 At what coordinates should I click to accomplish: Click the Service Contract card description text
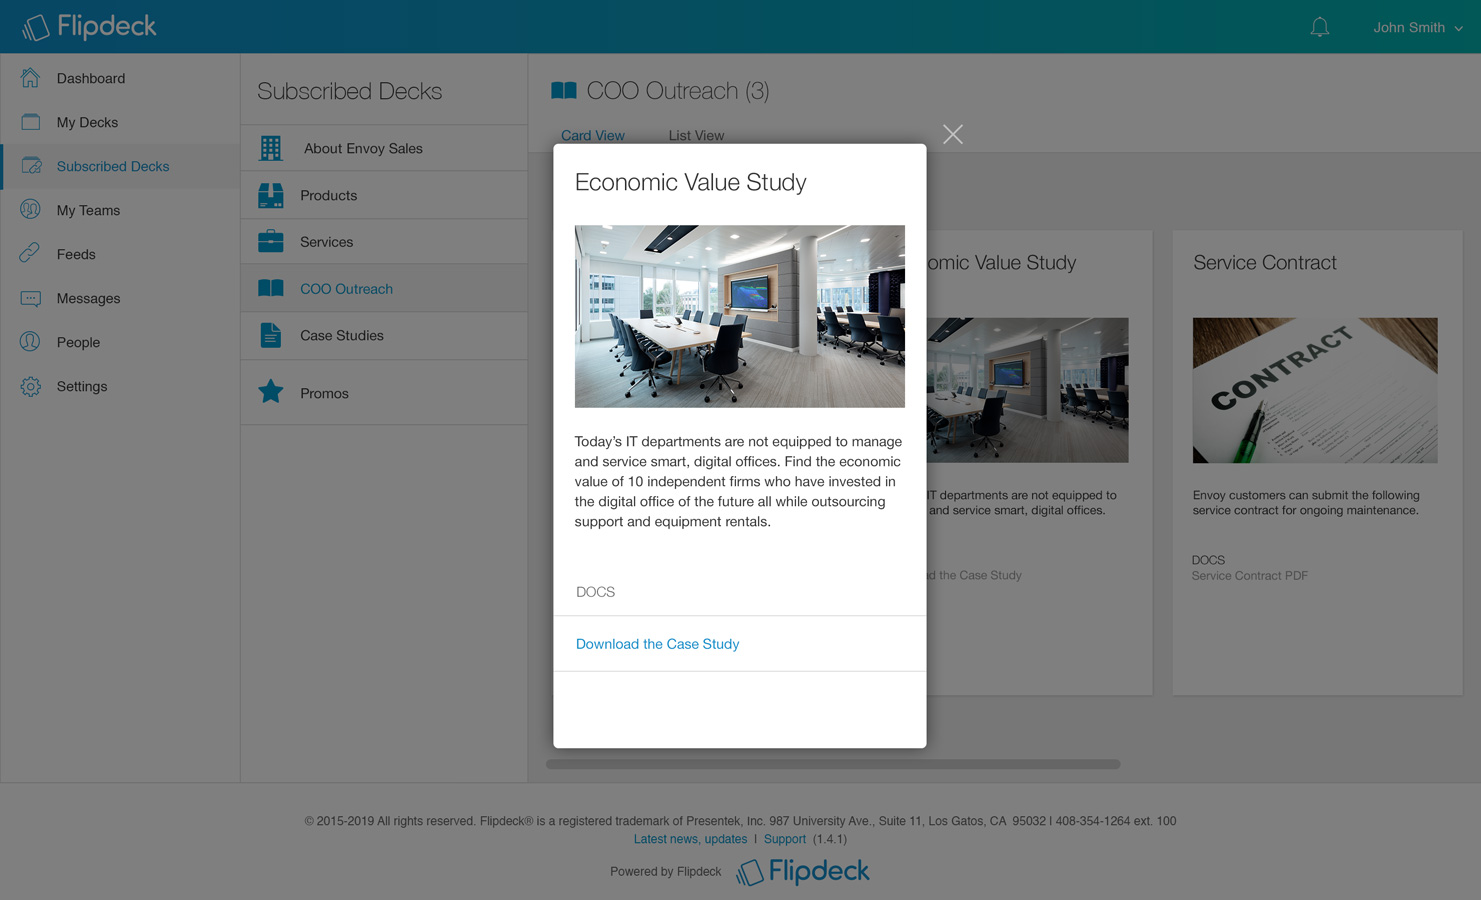(1306, 503)
